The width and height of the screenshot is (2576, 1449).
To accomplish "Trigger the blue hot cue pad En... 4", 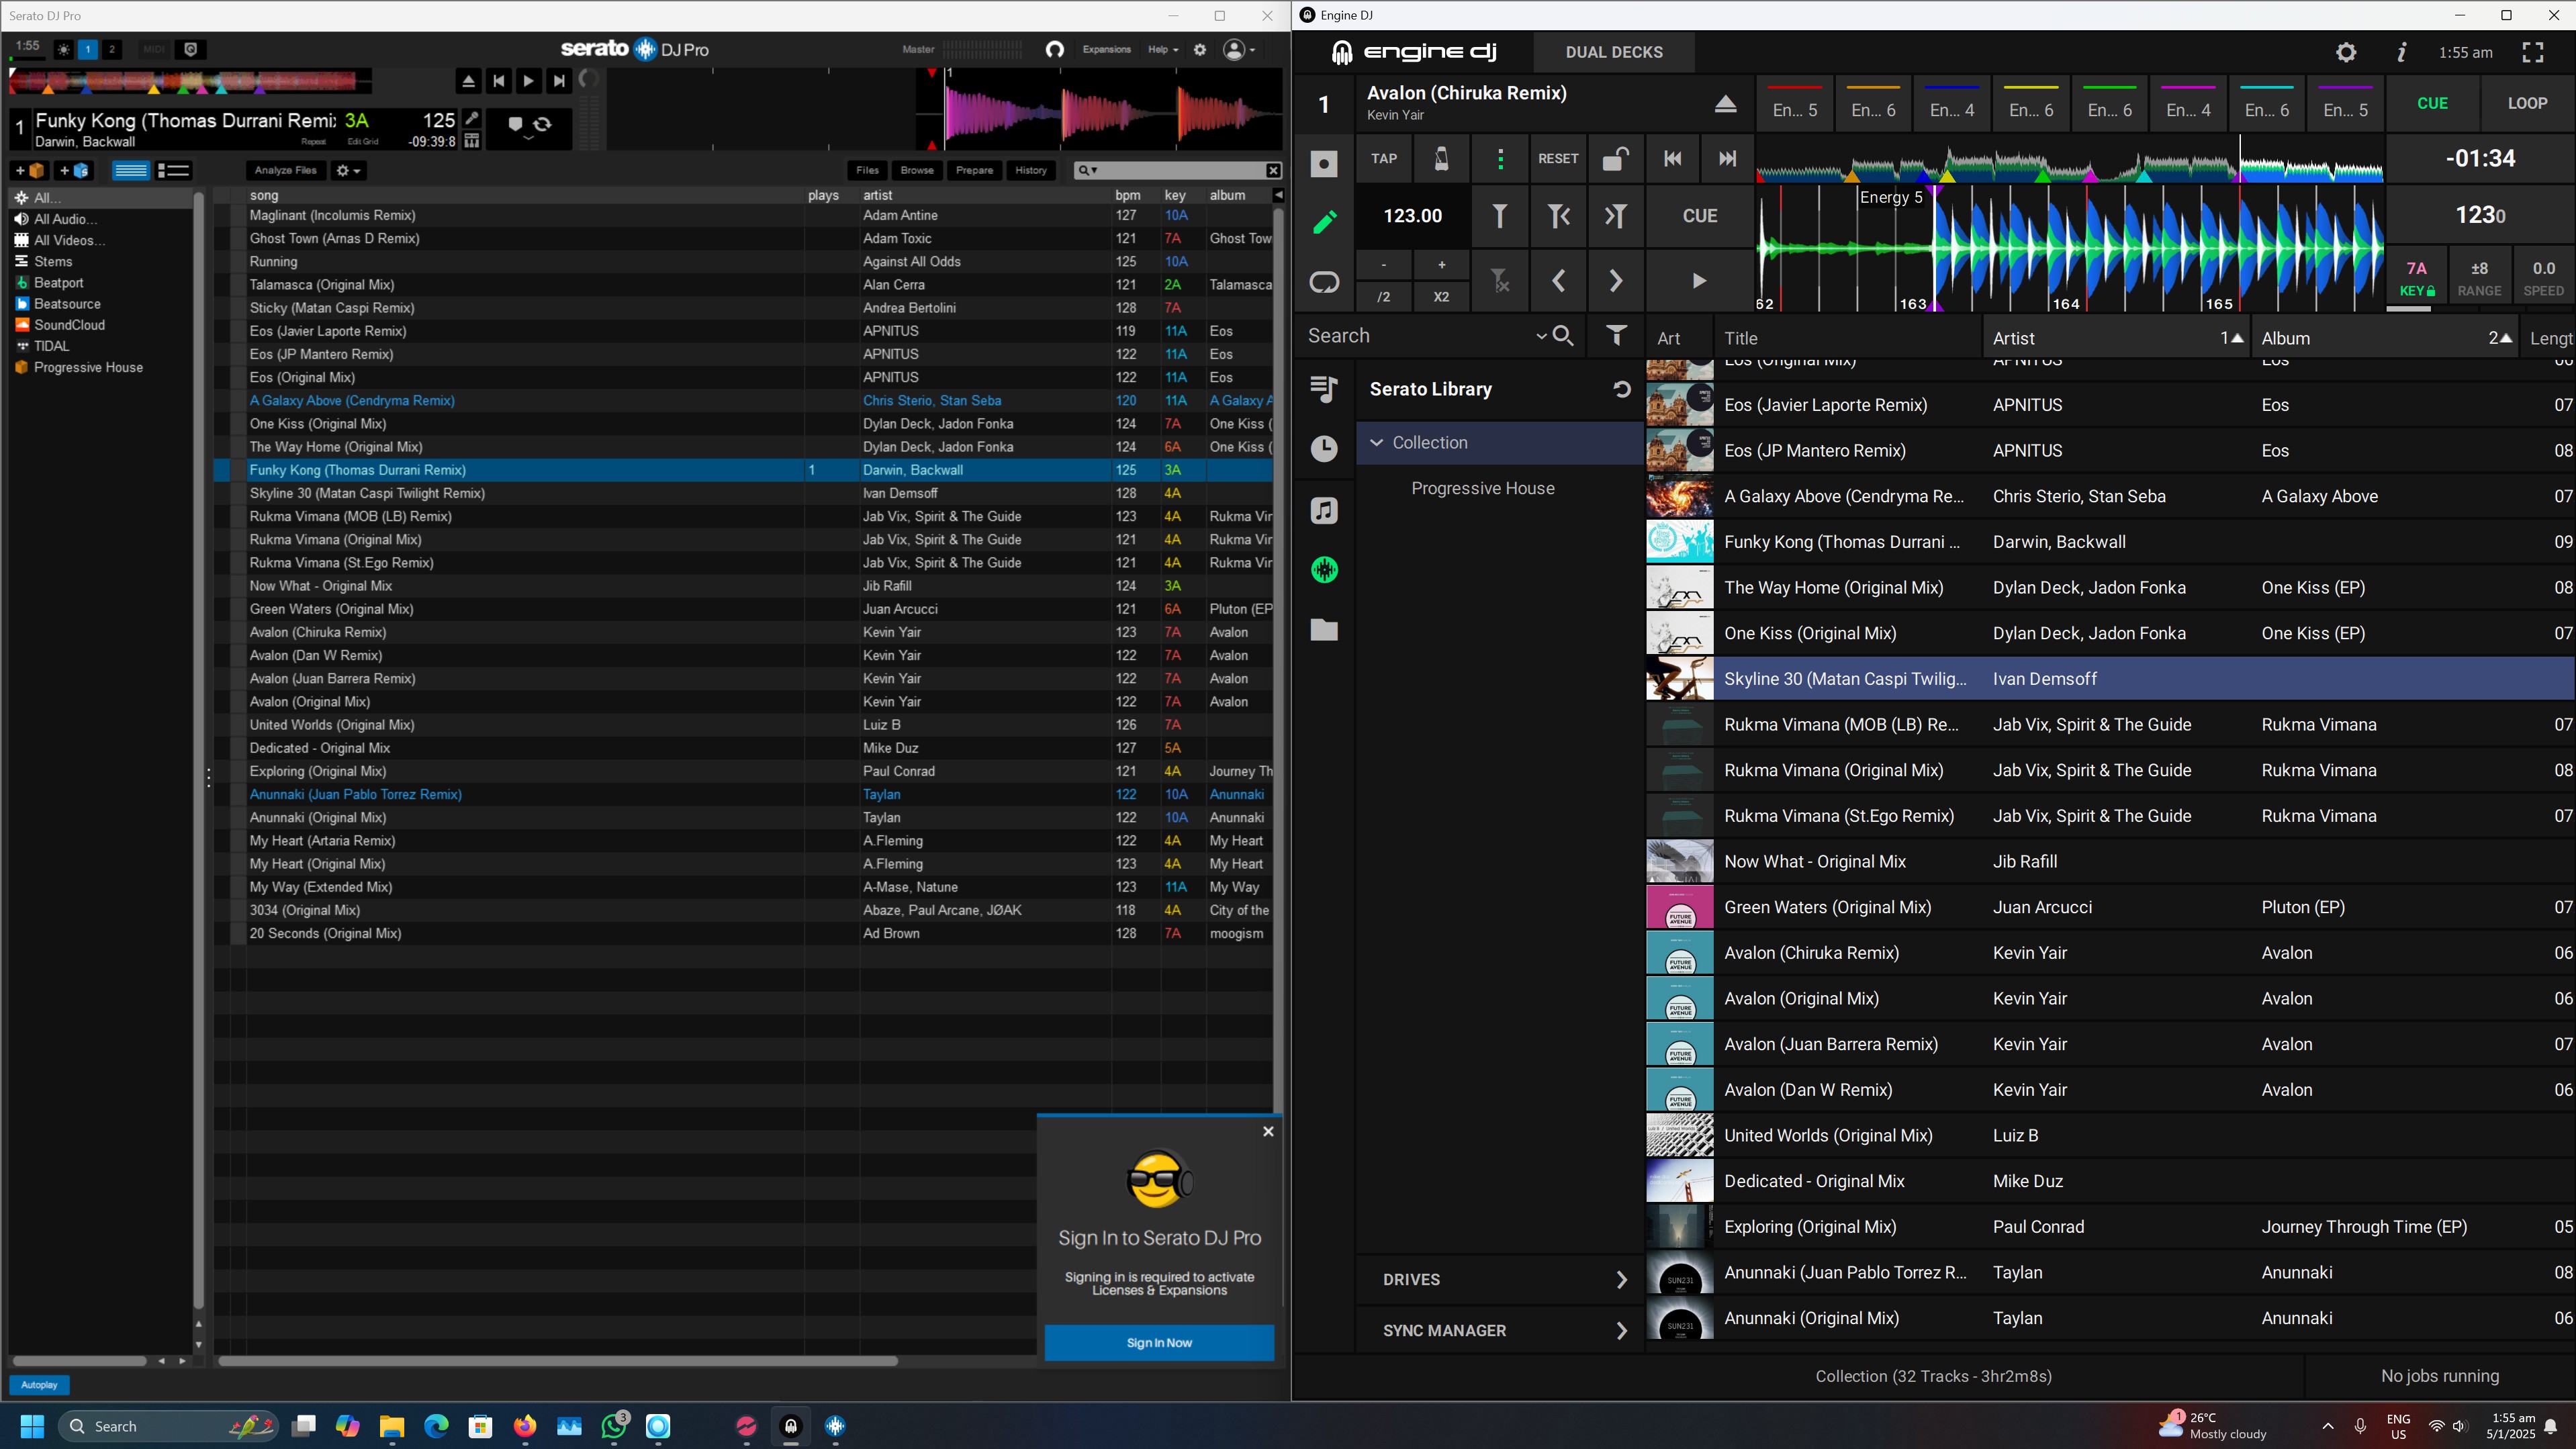I will (x=1952, y=105).
